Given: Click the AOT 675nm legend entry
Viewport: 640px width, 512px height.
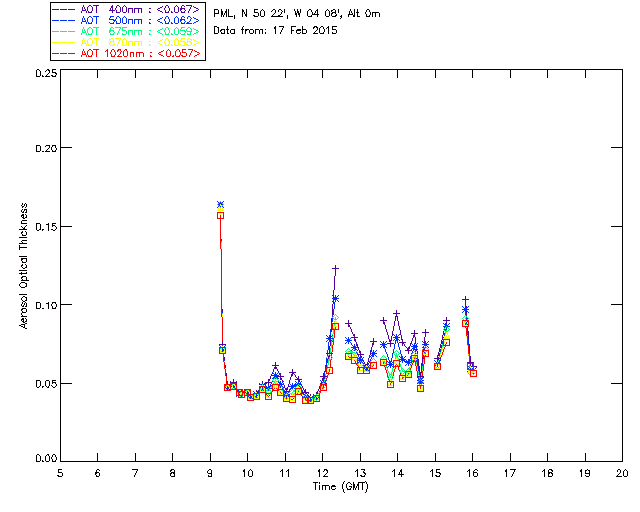Looking at the screenshot, I should [127, 31].
